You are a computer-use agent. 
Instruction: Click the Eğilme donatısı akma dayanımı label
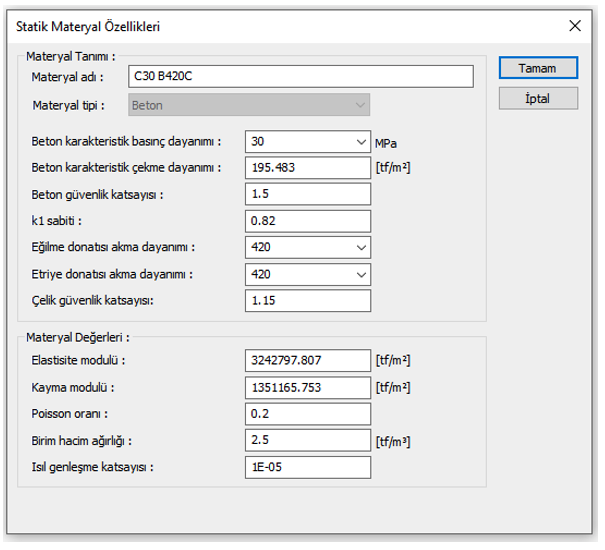click(x=113, y=247)
